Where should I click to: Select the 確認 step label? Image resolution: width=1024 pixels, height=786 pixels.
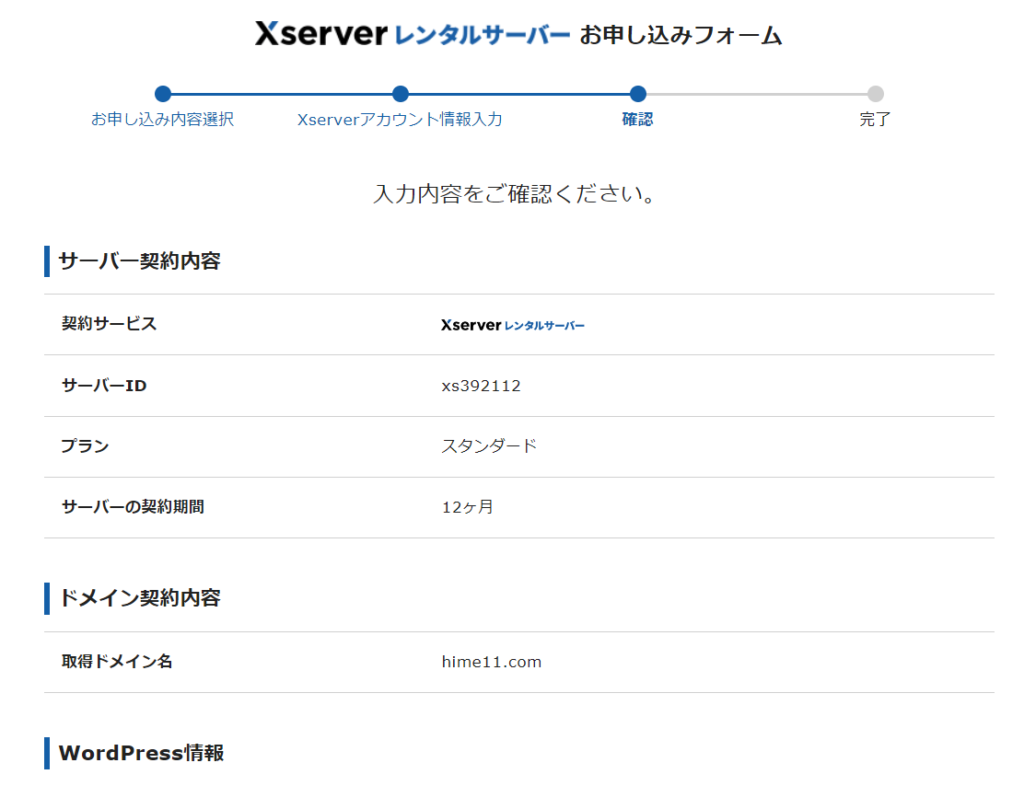[x=638, y=120]
